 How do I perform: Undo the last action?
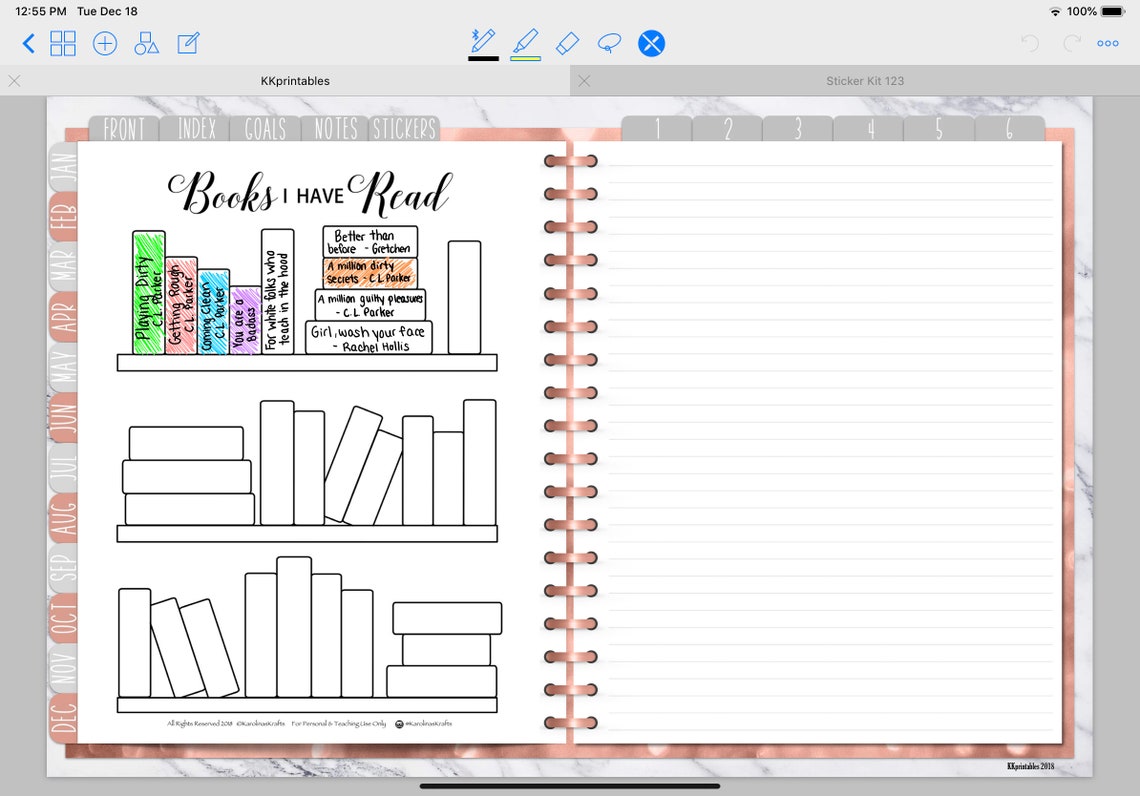pyautogui.click(x=1029, y=42)
